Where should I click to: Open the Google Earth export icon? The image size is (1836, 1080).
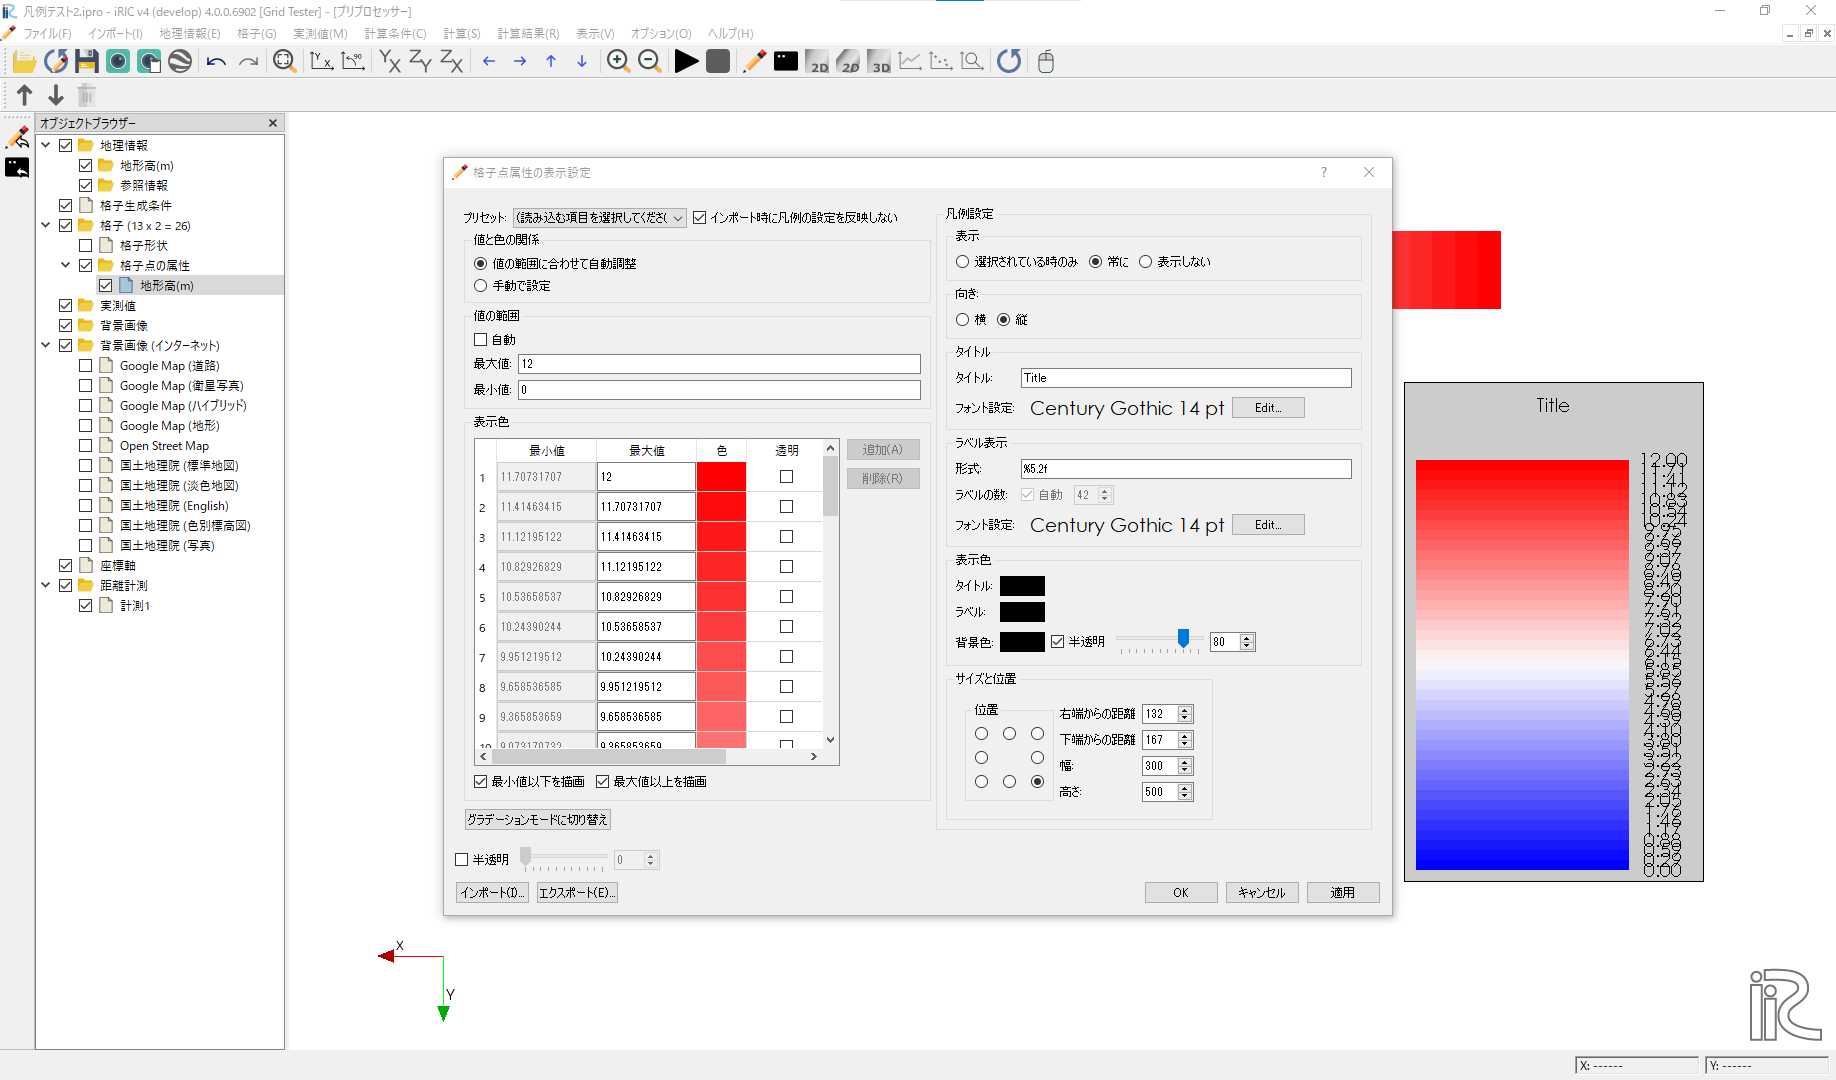(180, 61)
